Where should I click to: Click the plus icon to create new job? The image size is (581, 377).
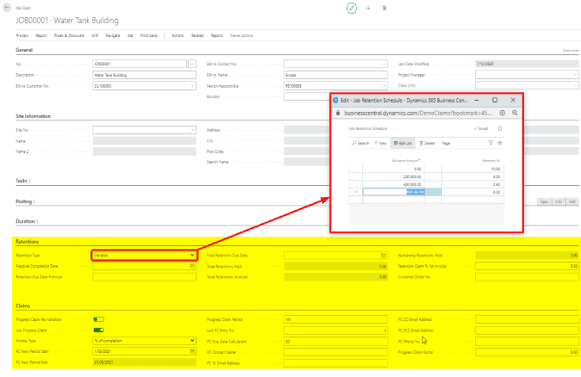[368, 8]
